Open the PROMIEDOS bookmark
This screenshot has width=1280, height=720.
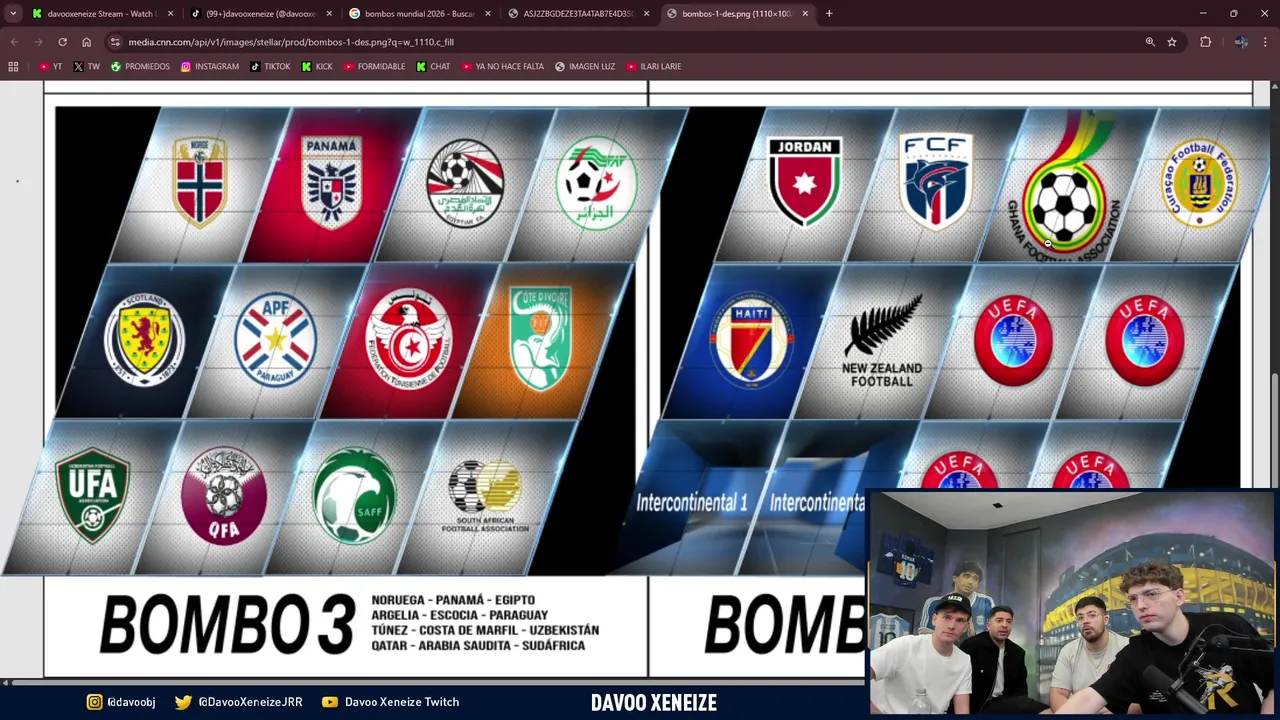coord(140,67)
